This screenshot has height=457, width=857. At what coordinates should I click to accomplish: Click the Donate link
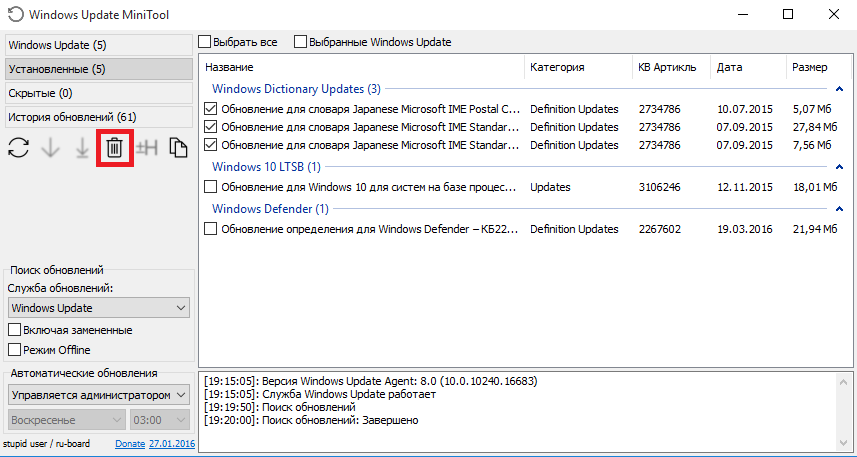(130, 443)
